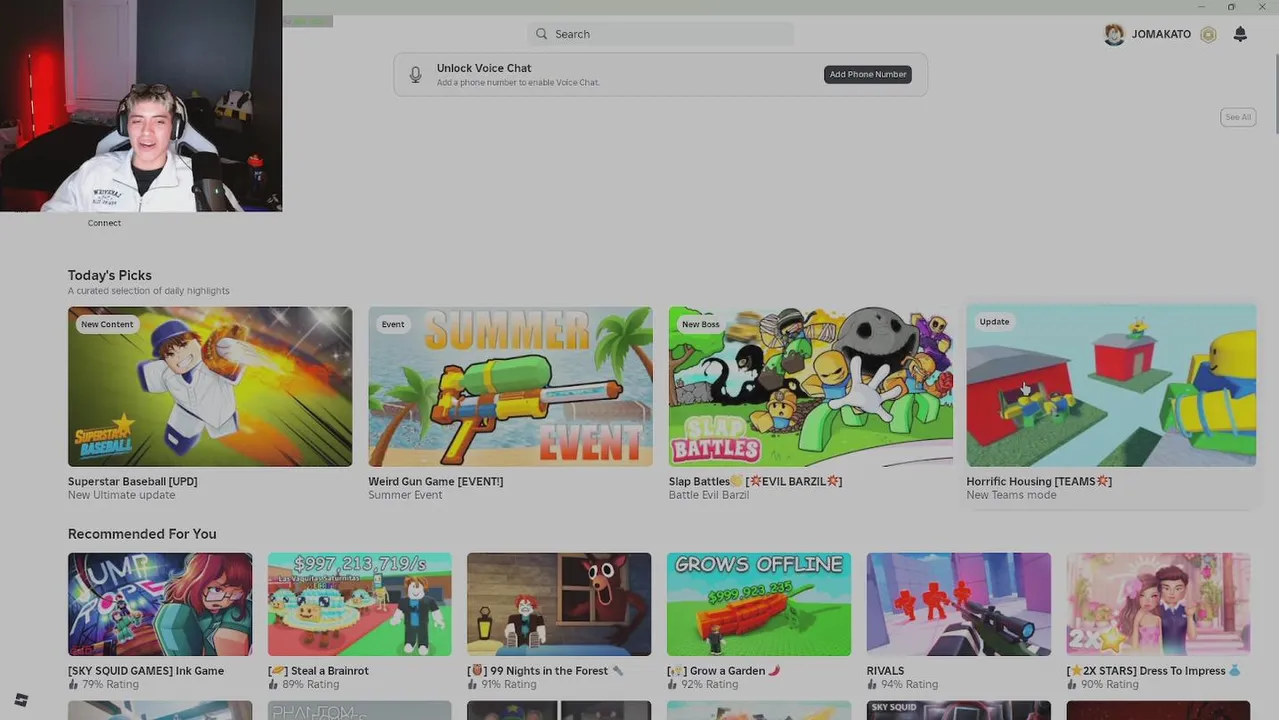Click the search magnifier icon
Viewport: 1279px width, 720px height.
pos(541,34)
